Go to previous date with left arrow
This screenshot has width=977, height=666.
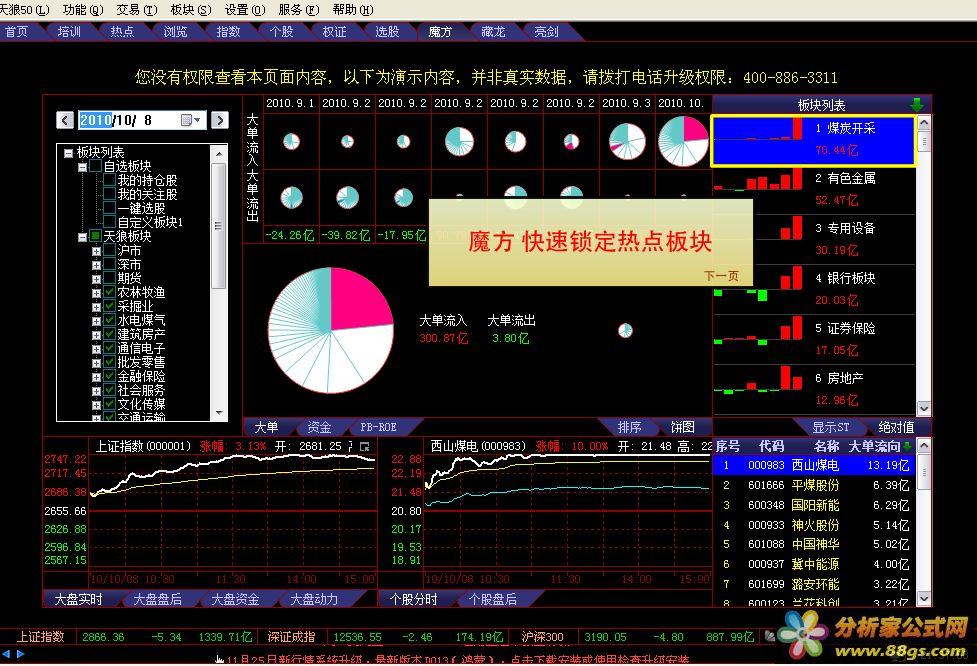[x=65, y=120]
